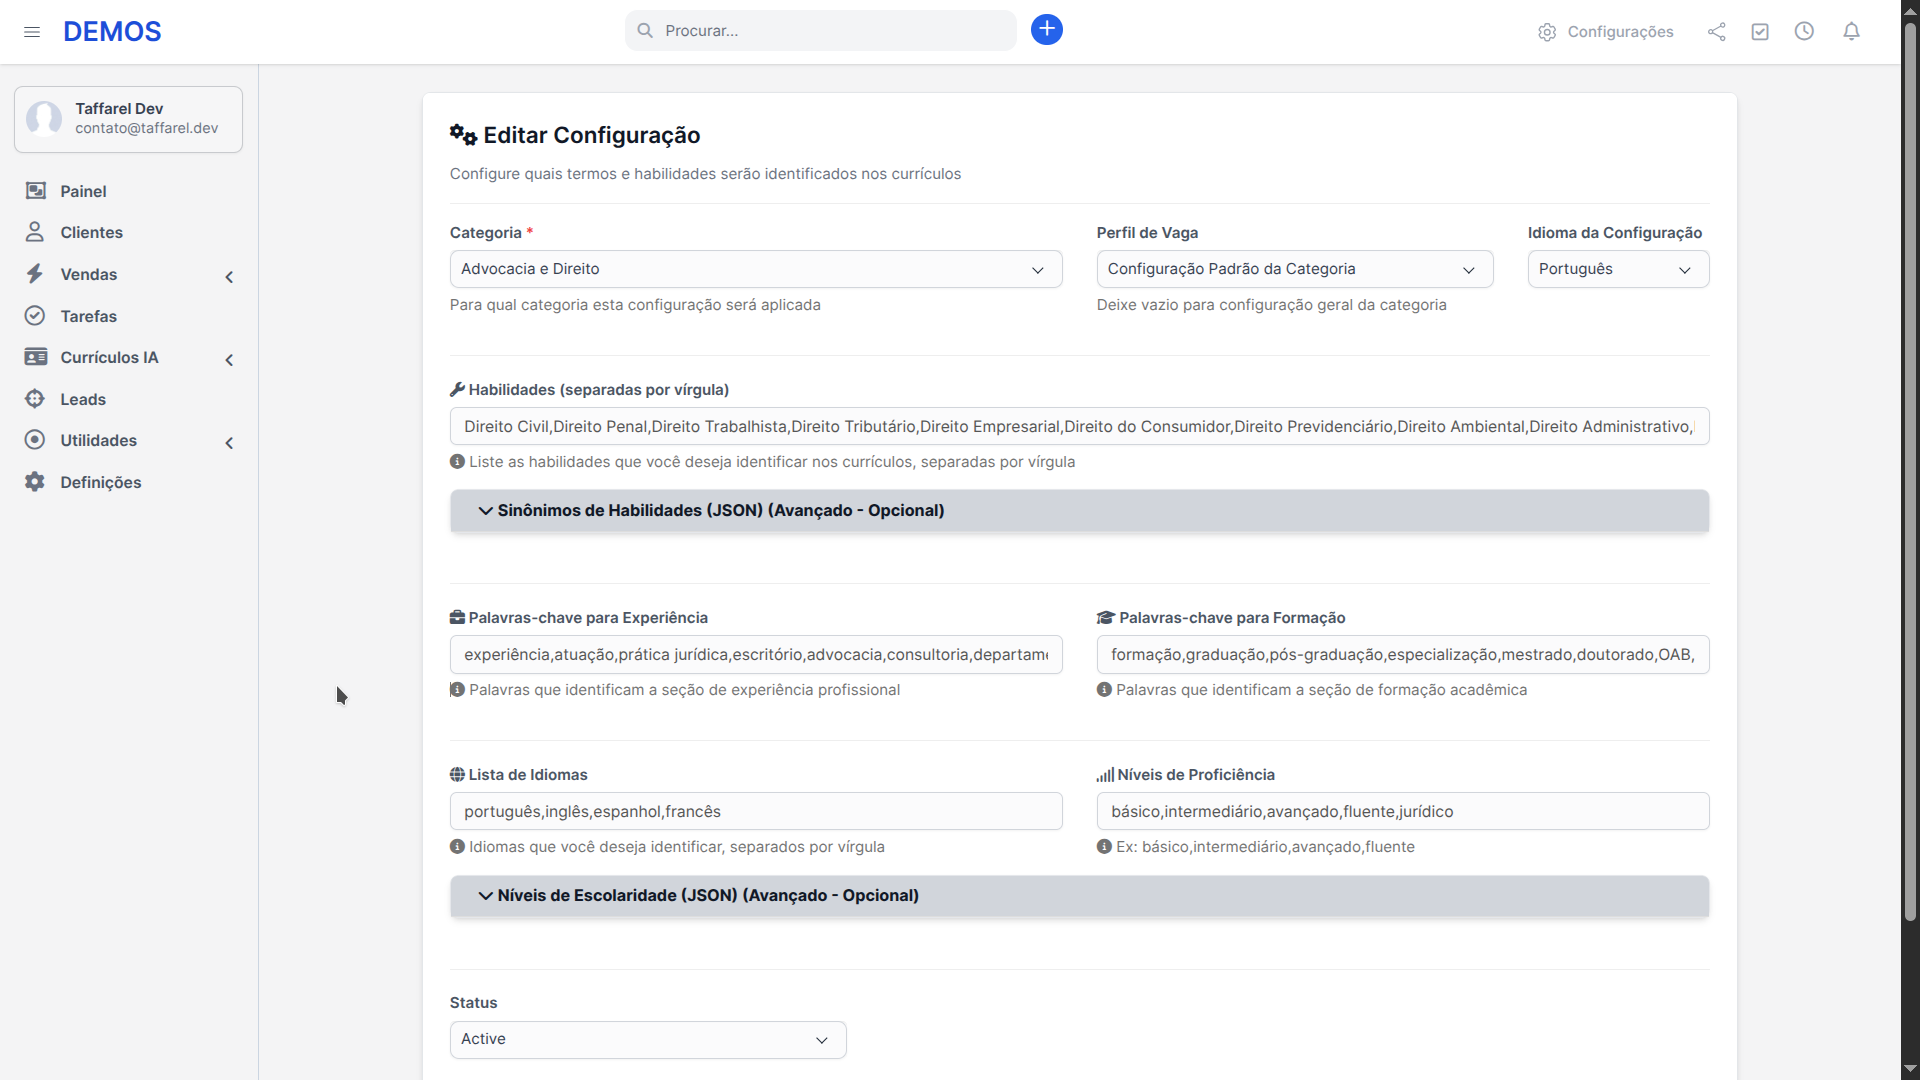
Task: Select Leads in the sidebar
Action: 83,399
